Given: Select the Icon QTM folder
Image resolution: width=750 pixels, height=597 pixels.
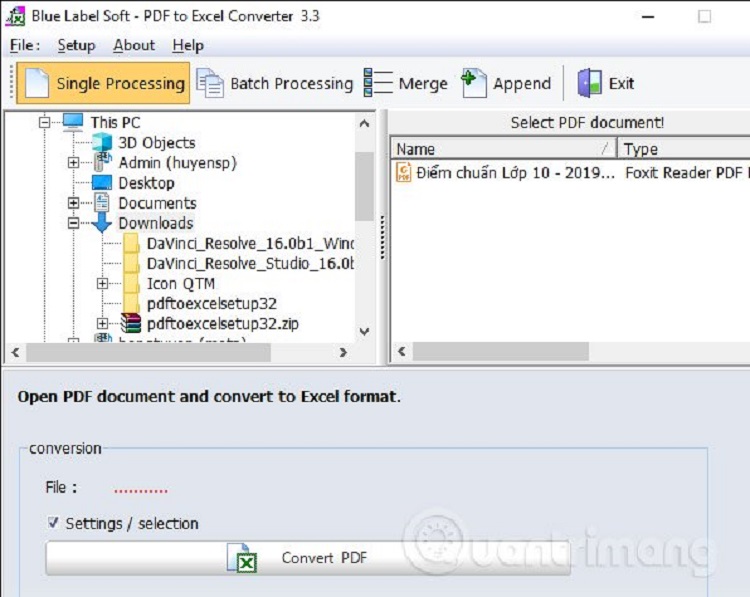Looking at the screenshot, I should coord(181,283).
